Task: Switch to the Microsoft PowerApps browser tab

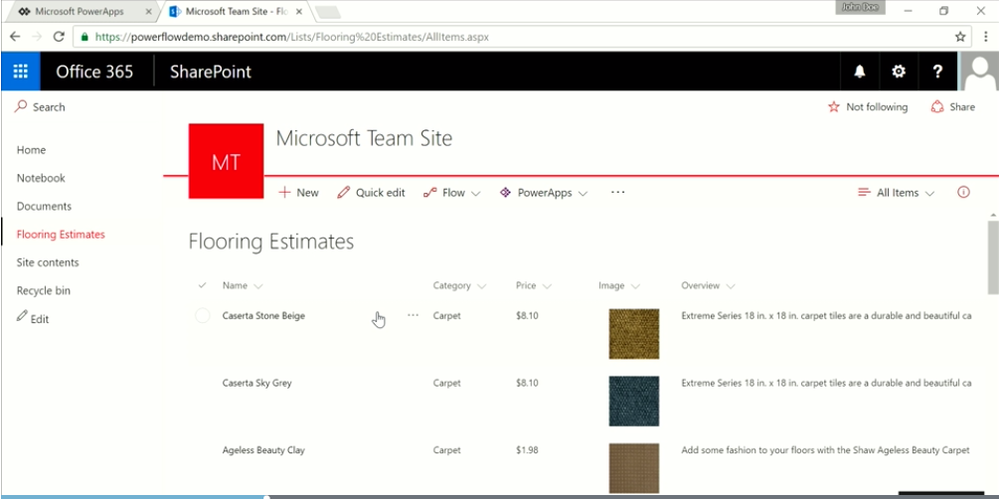Action: pos(79,11)
